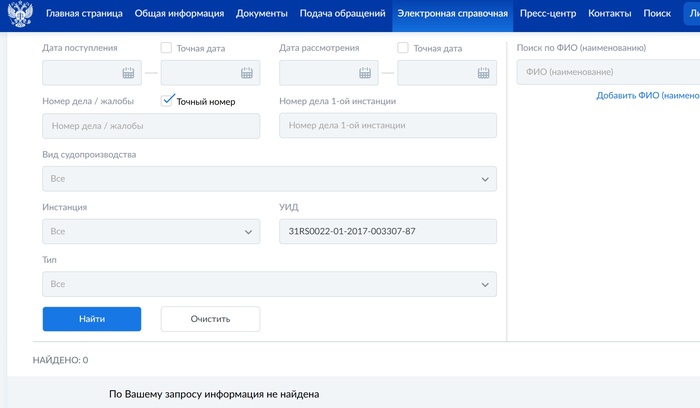The height and width of the screenshot is (408, 700).
Task: Focus the УИД input field
Action: click(387, 231)
